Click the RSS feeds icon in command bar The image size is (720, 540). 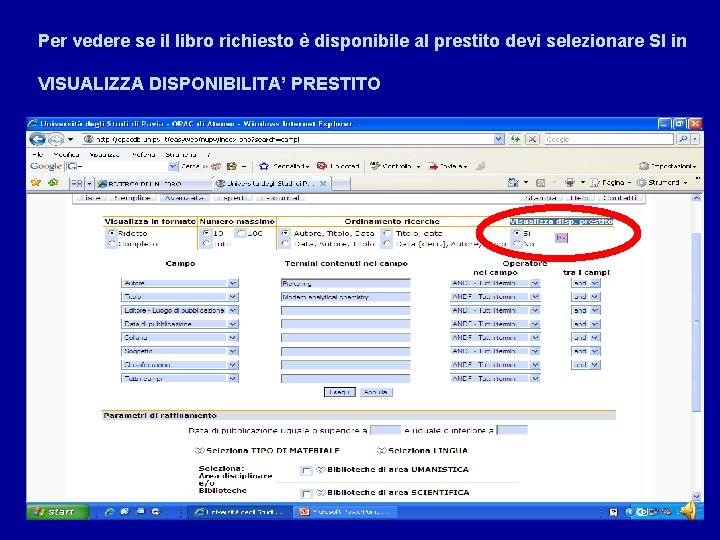coord(540,183)
